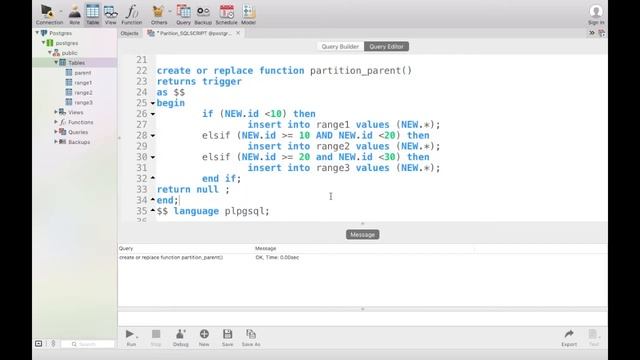Screen dimensions: 640x360
Task: Open the Others dropdown arrow
Action: [170, 11]
